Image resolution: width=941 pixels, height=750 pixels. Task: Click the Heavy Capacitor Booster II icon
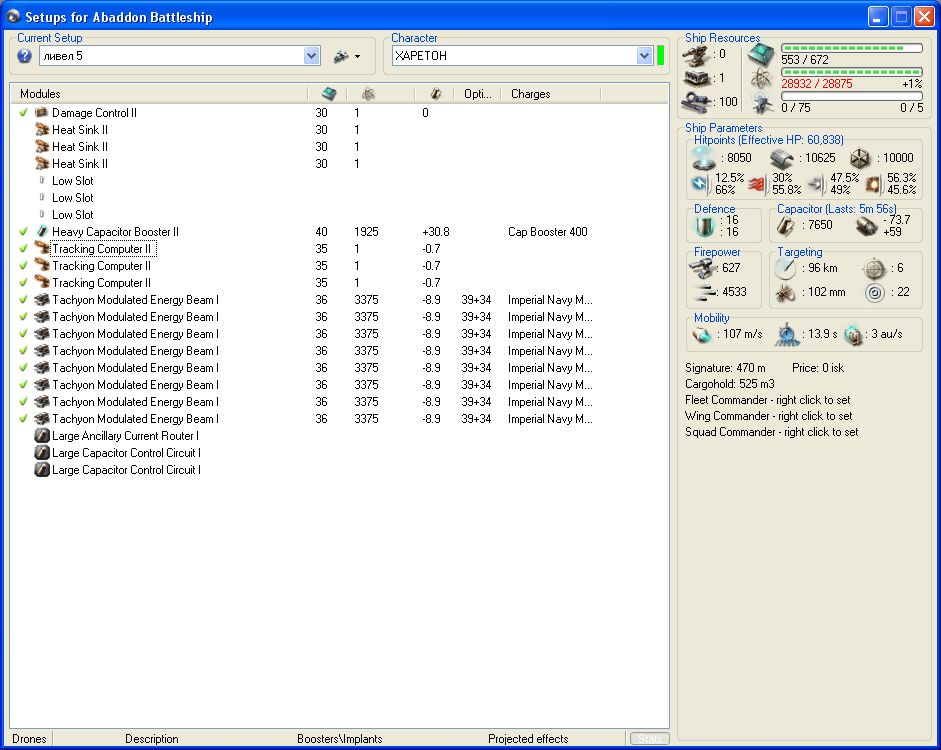point(41,231)
